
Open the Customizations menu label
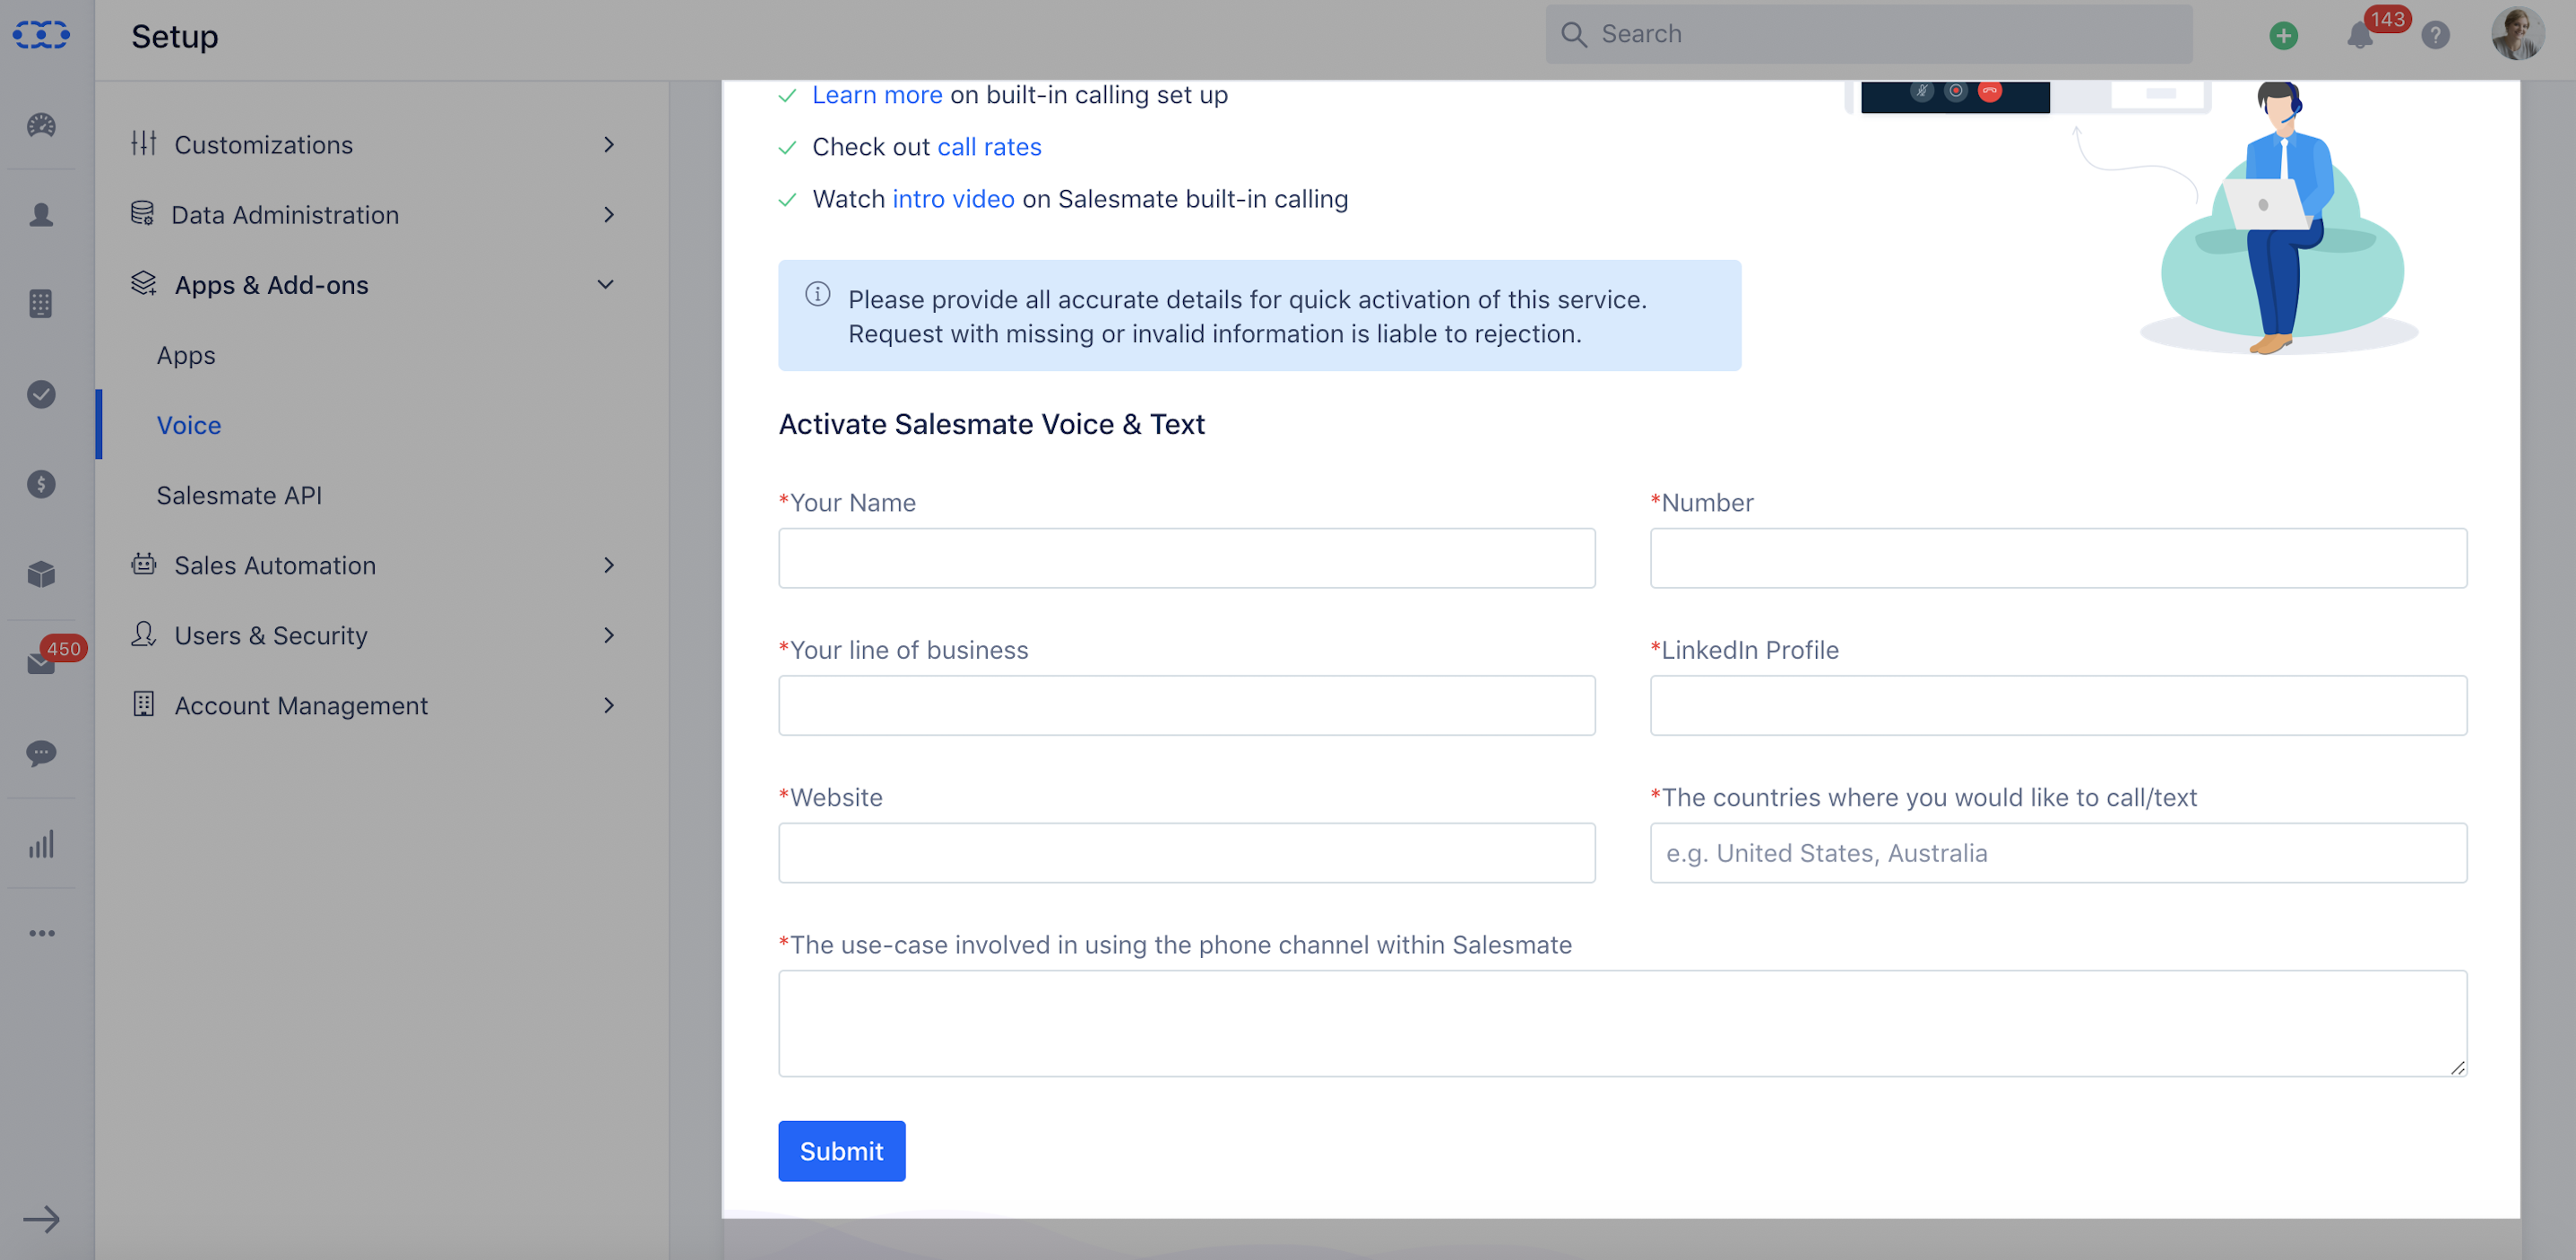click(264, 145)
